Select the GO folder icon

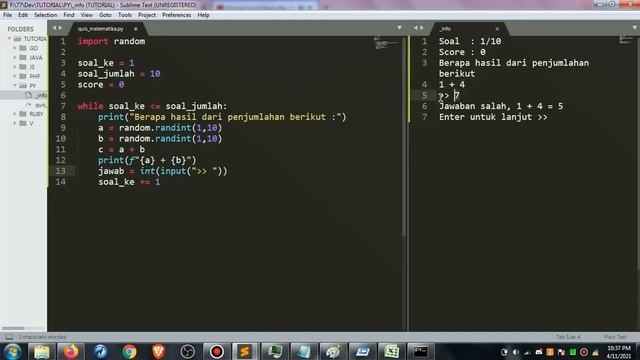pos(23,48)
